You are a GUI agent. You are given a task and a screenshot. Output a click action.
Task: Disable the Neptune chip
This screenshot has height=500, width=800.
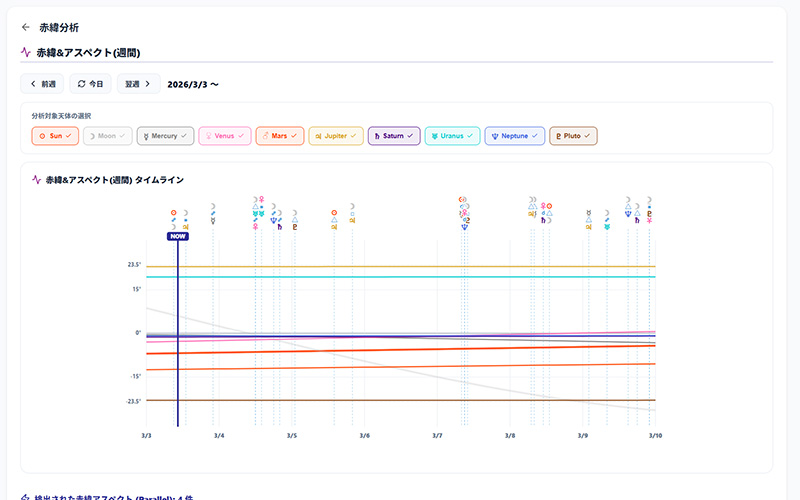click(514, 135)
